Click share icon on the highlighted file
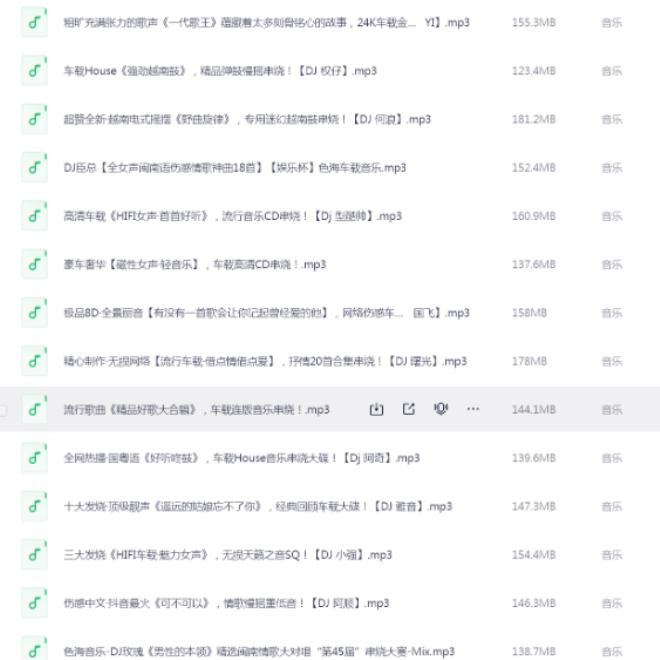The width and height of the screenshot is (660, 660). 408,409
